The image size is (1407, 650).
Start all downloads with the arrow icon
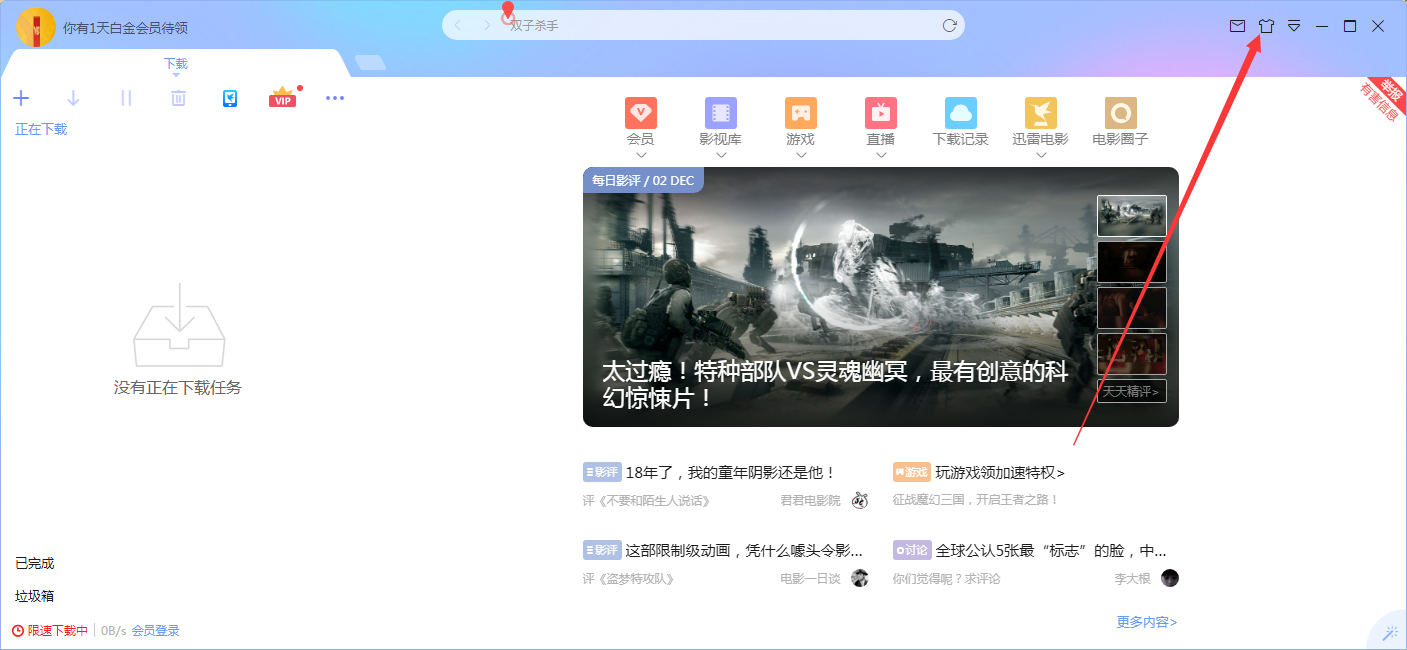[73, 98]
